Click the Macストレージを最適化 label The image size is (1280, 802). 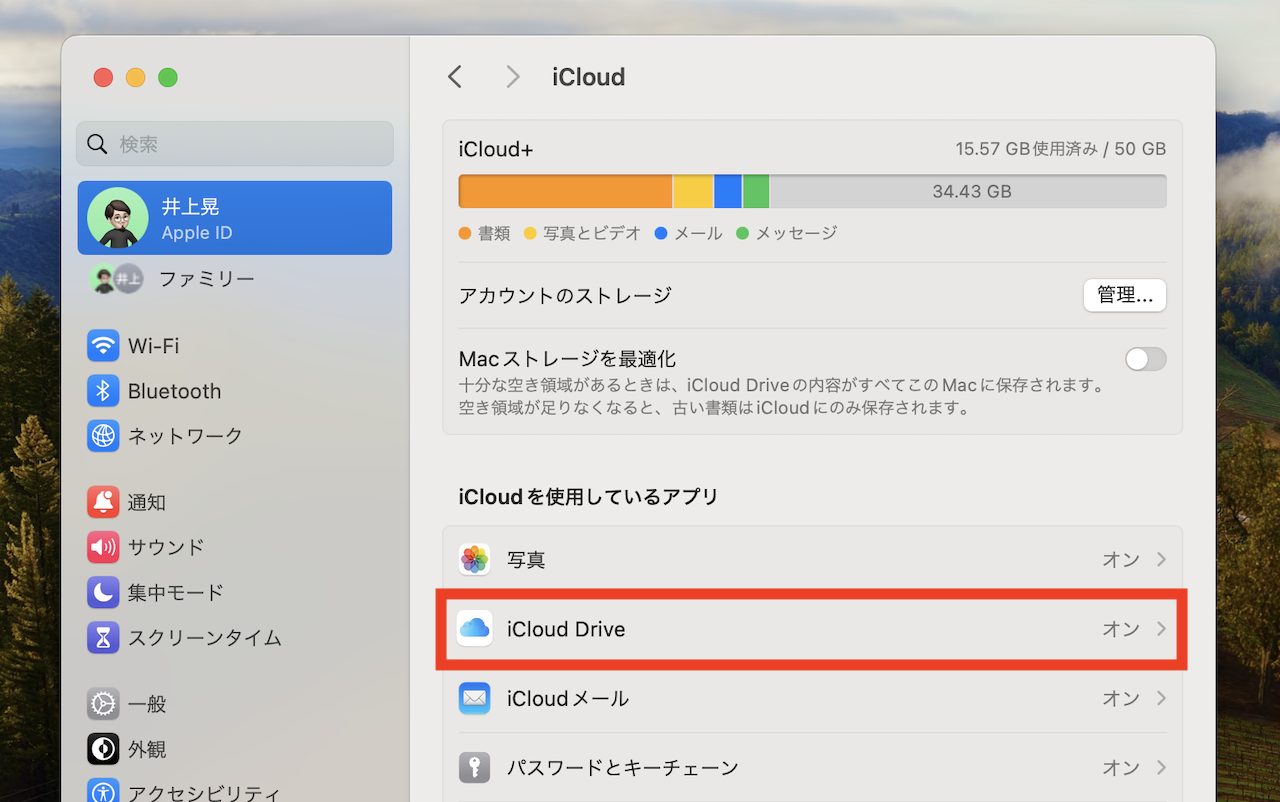click(x=568, y=359)
